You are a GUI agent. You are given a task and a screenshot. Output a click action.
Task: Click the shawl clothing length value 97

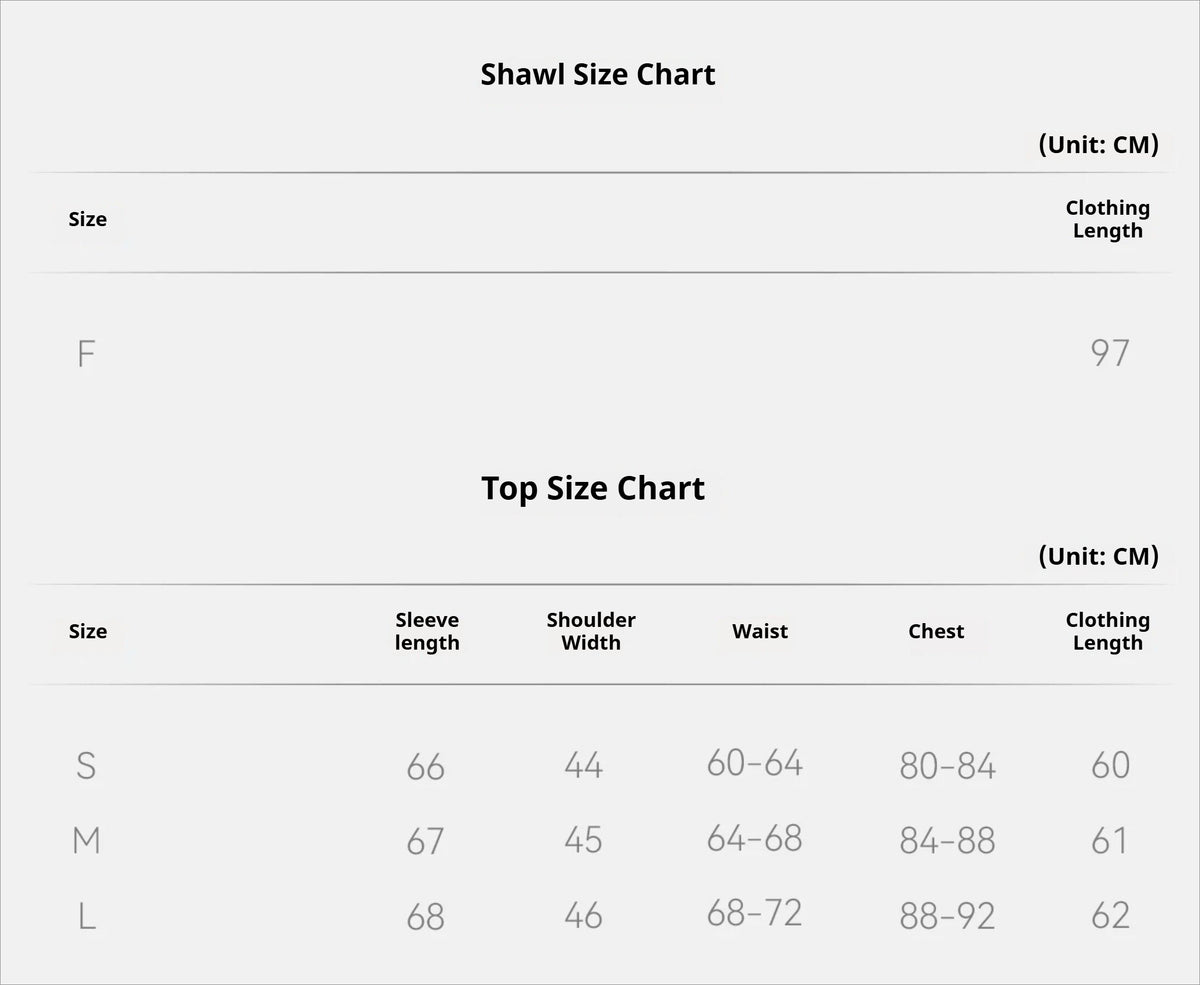point(1110,353)
